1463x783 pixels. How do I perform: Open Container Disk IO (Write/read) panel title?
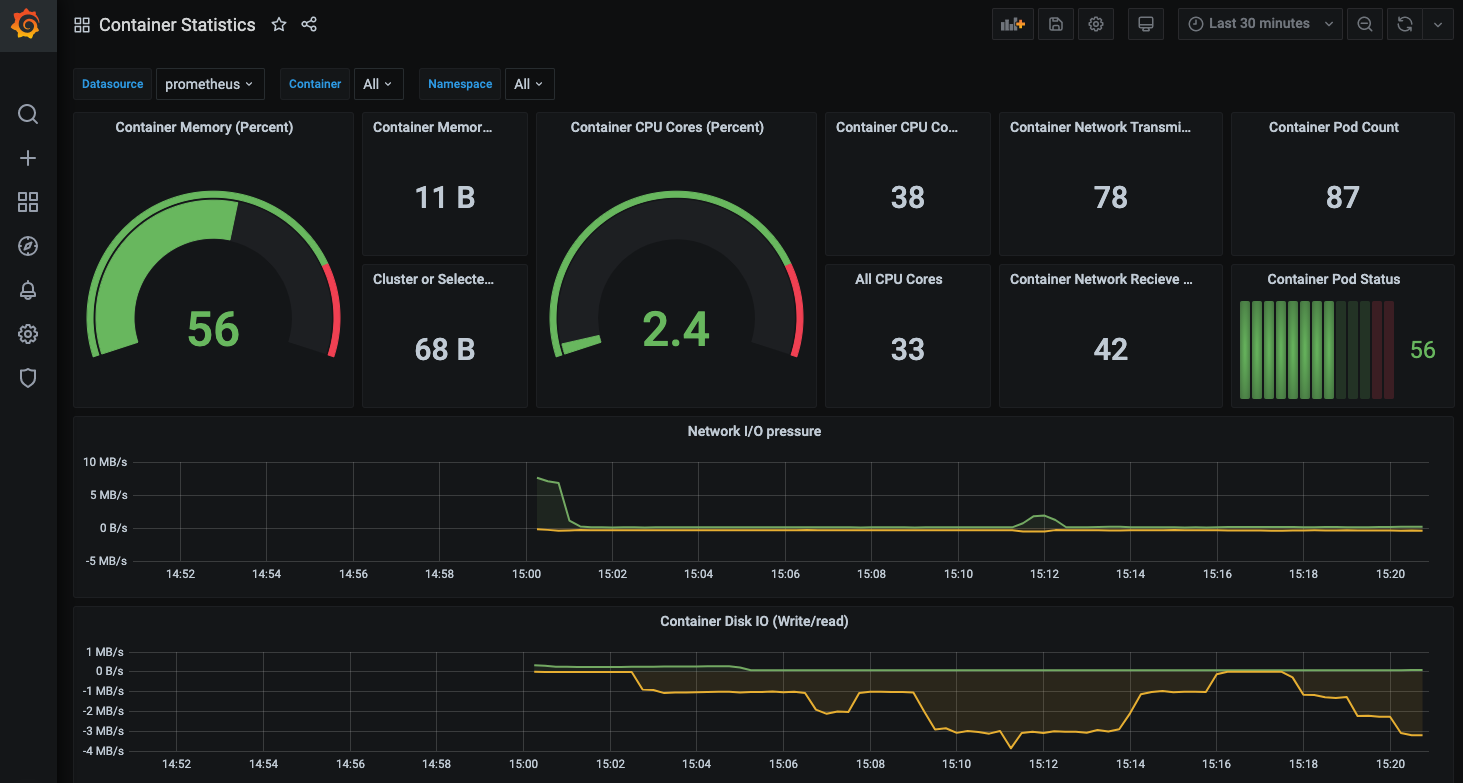point(754,621)
